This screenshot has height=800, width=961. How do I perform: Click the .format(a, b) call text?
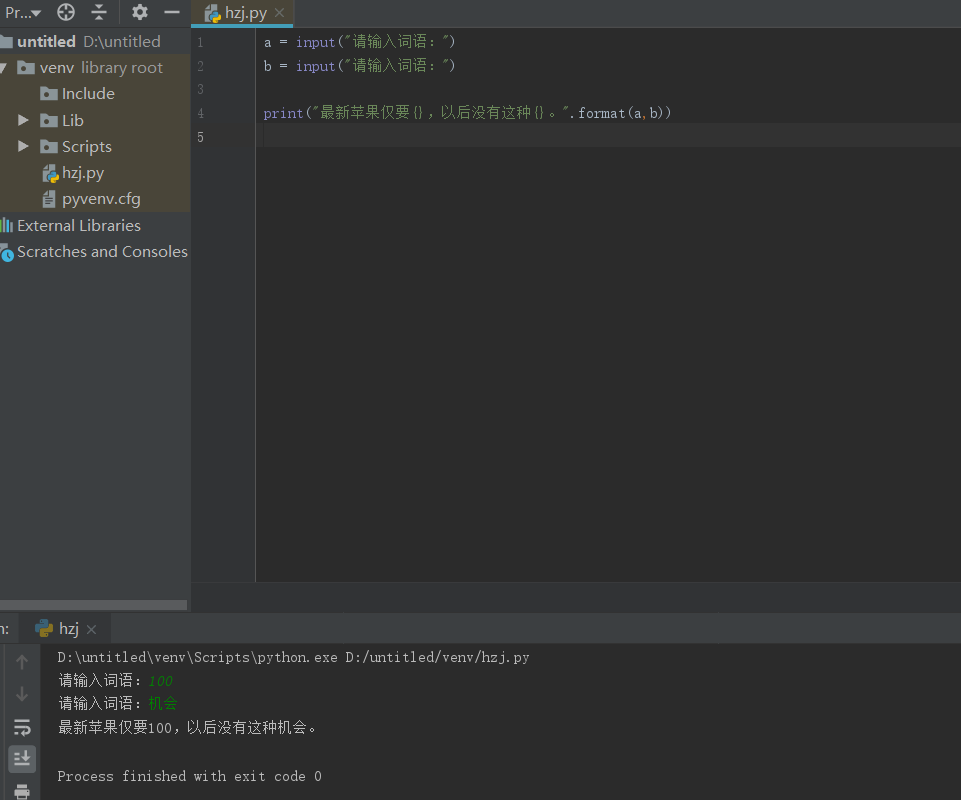[x=620, y=113]
